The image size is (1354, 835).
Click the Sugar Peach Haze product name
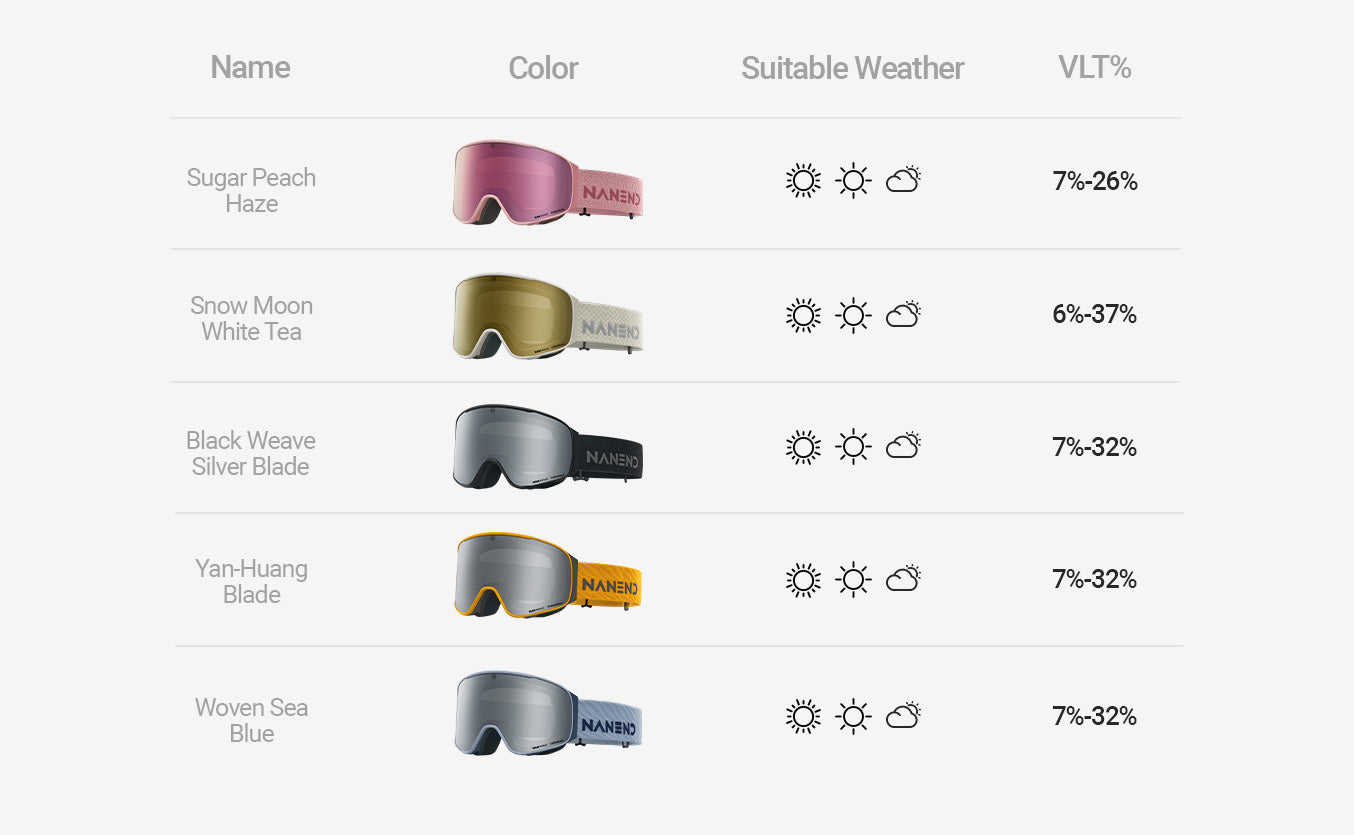[251, 190]
